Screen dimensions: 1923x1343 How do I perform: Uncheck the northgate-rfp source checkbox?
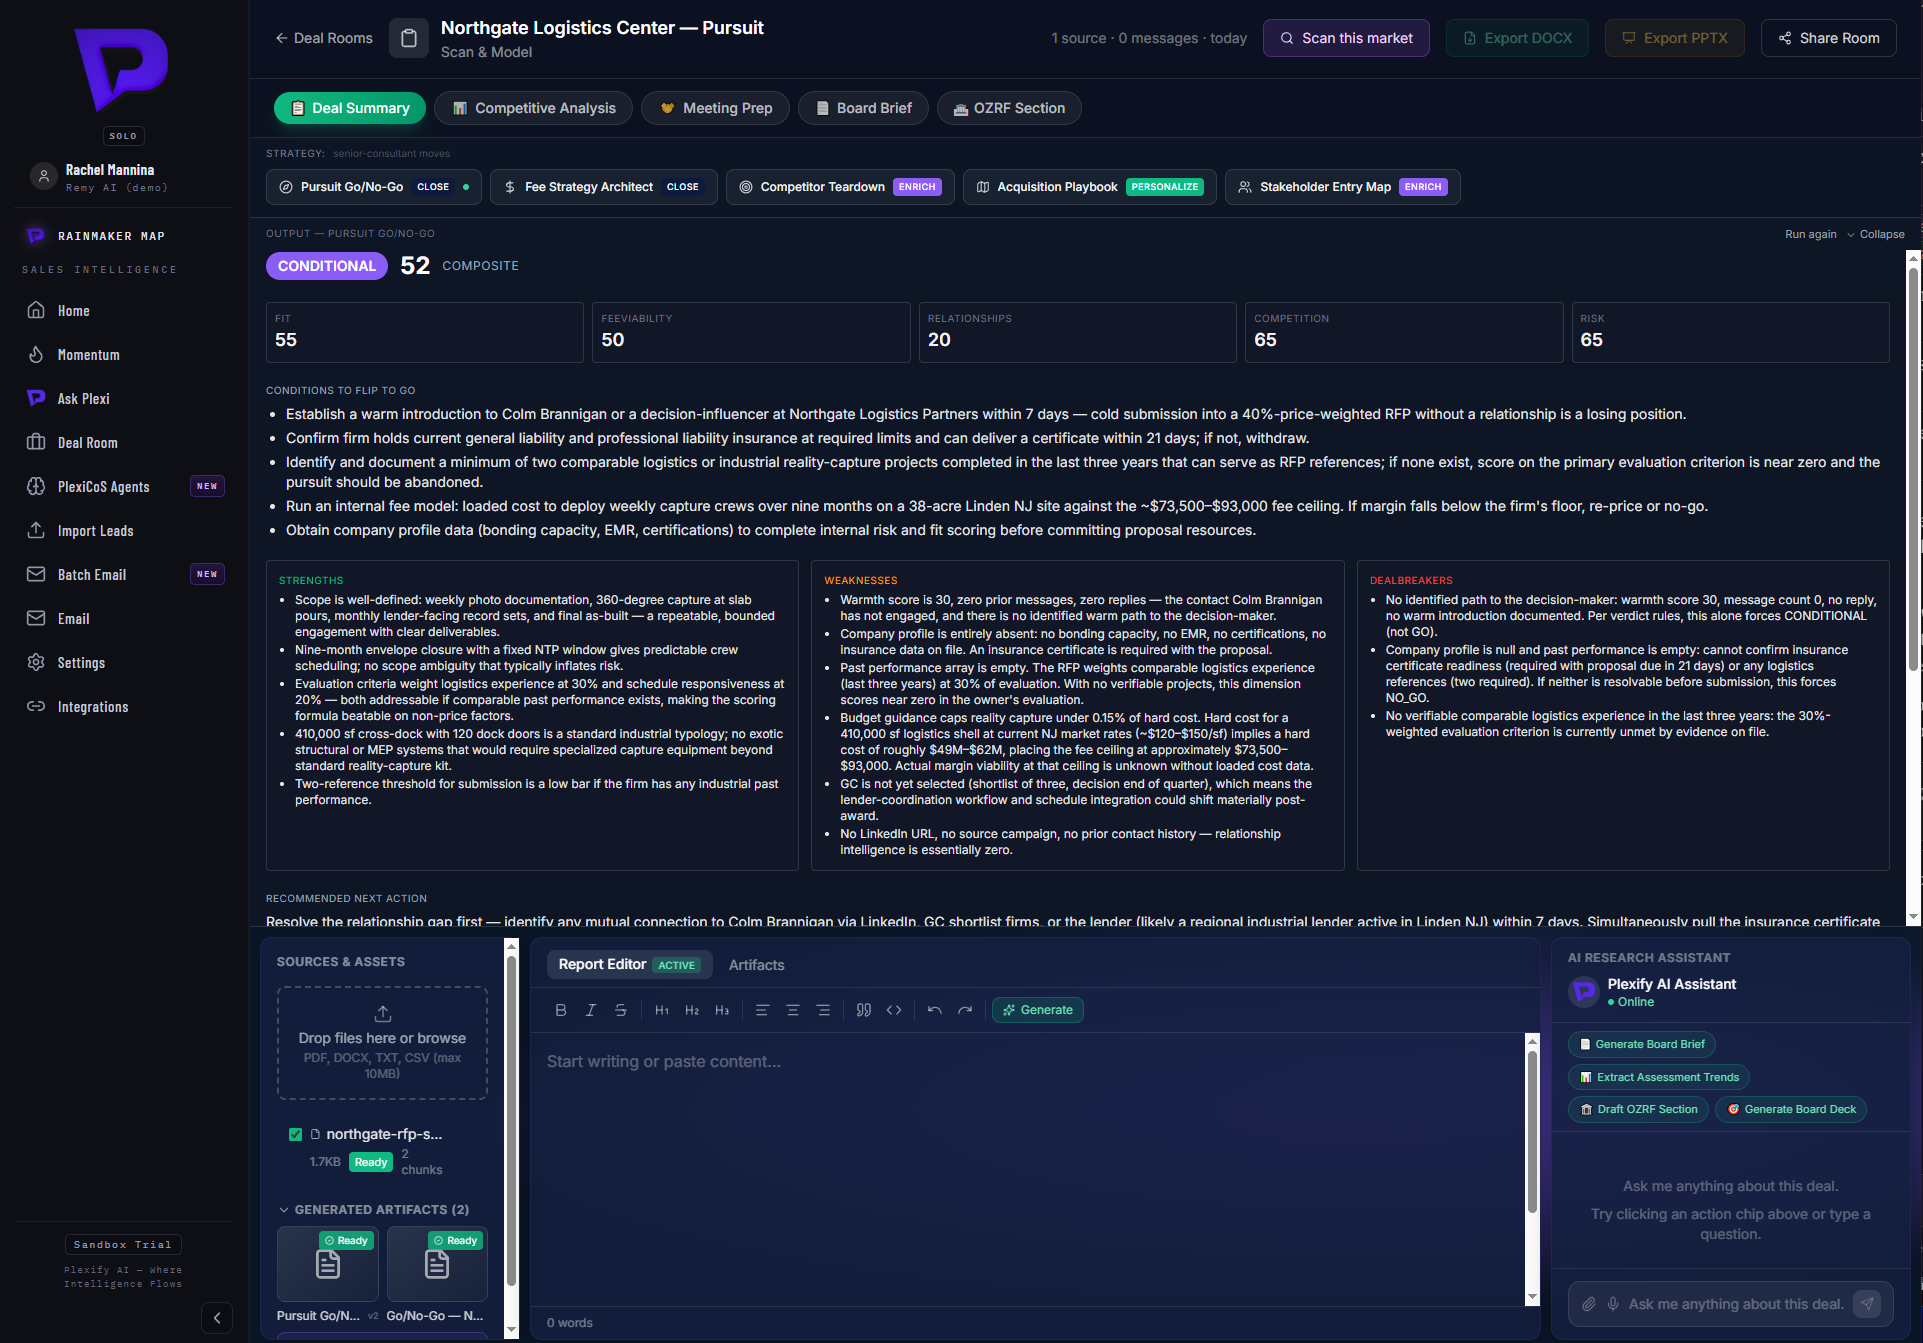click(295, 1134)
